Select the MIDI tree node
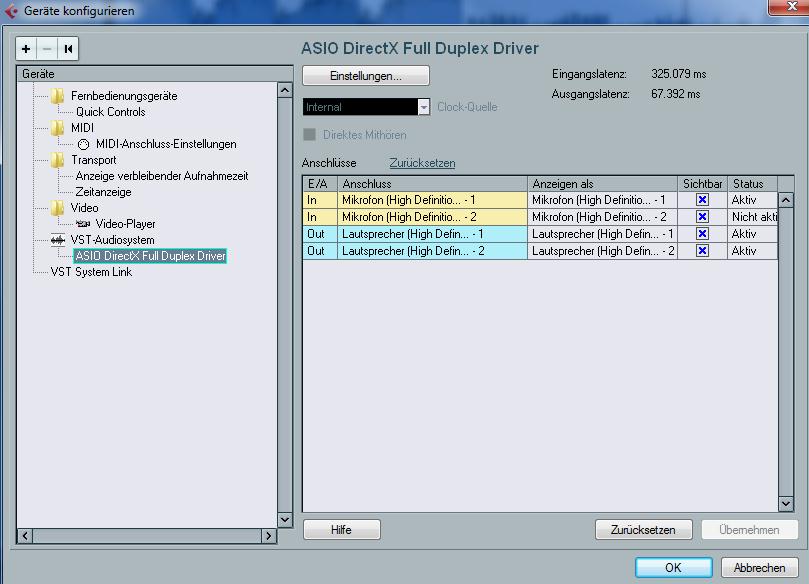This screenshot has width=809, height=584. coord(82,127)
